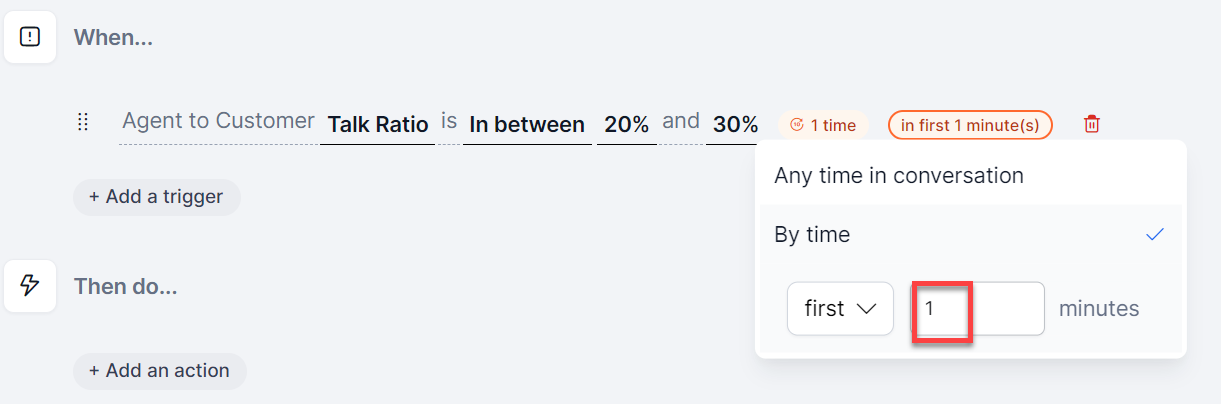Open the Talk Ratio metric selector
The image size is (1221, 404).
point(377,125)
